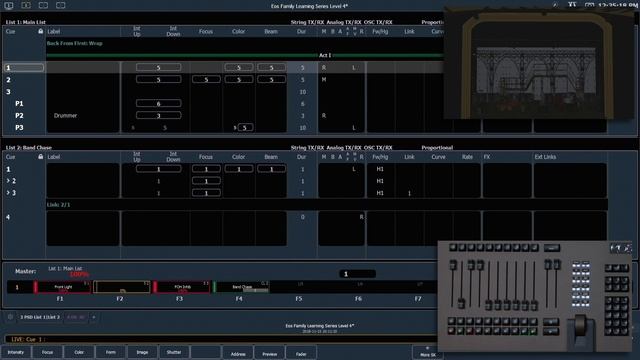The width and height of the screenshot is (640, 360).
Task: Click lock icon in Band Chase header
Action: tap(40, 156)
